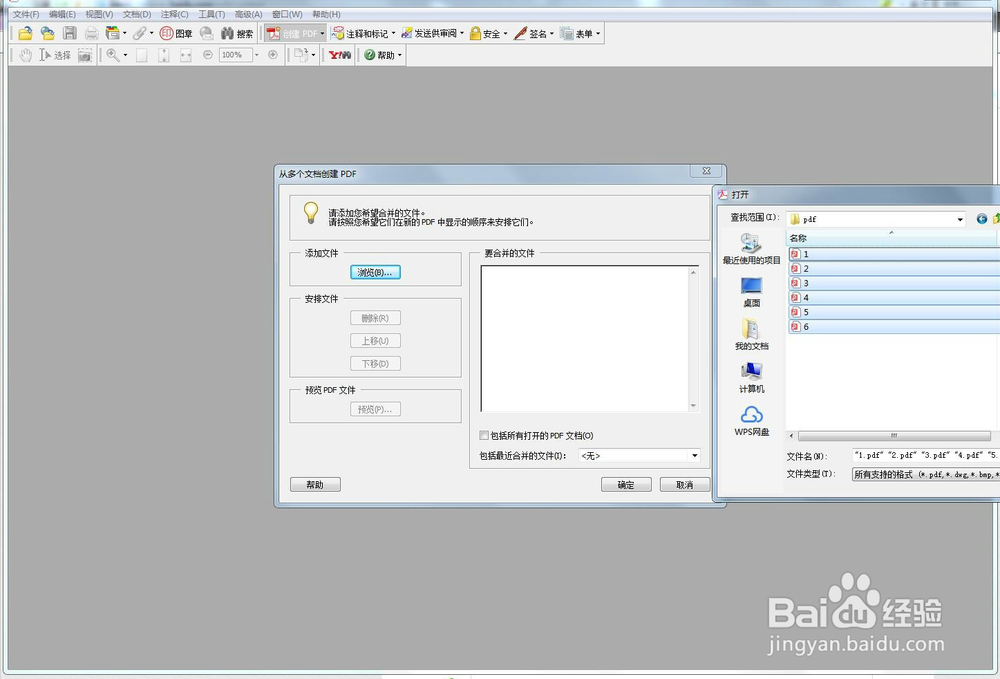Click the open web page toolbar icon
The height and width of the screenshot is (679, 1000).
point(48,34)
